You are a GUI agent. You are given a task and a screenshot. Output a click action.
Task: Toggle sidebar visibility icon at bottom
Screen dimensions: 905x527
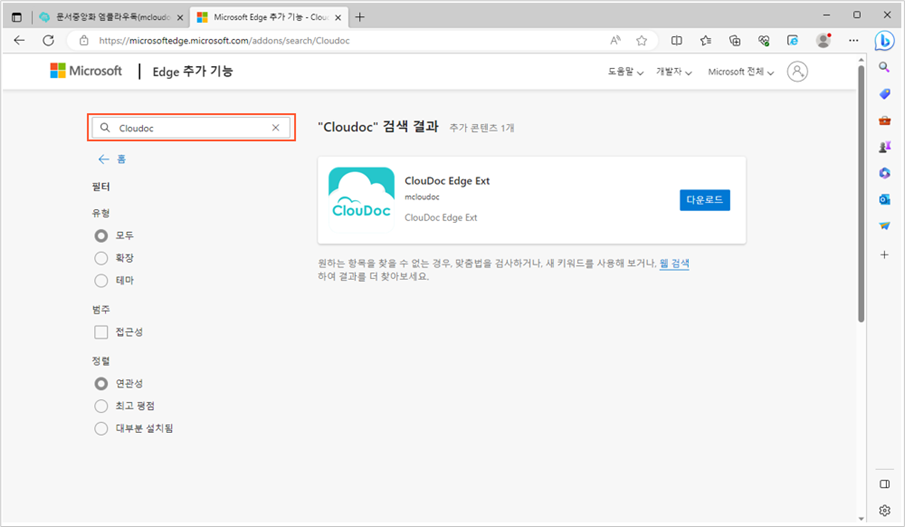[884, 484]
